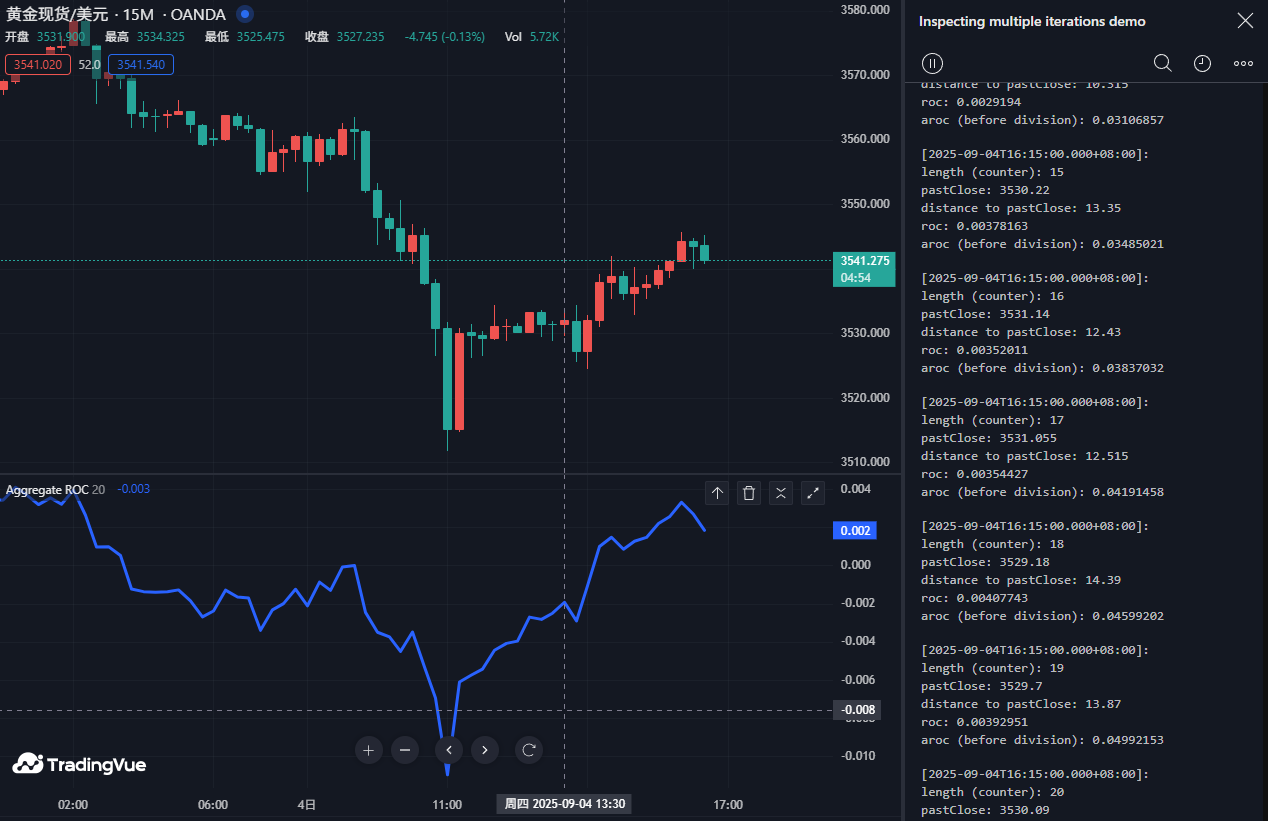Image resolution: width=1268 pixels, height=821 pixels.
Task: Zoom out the chart with minus button
Action: [x=405, y=749]
